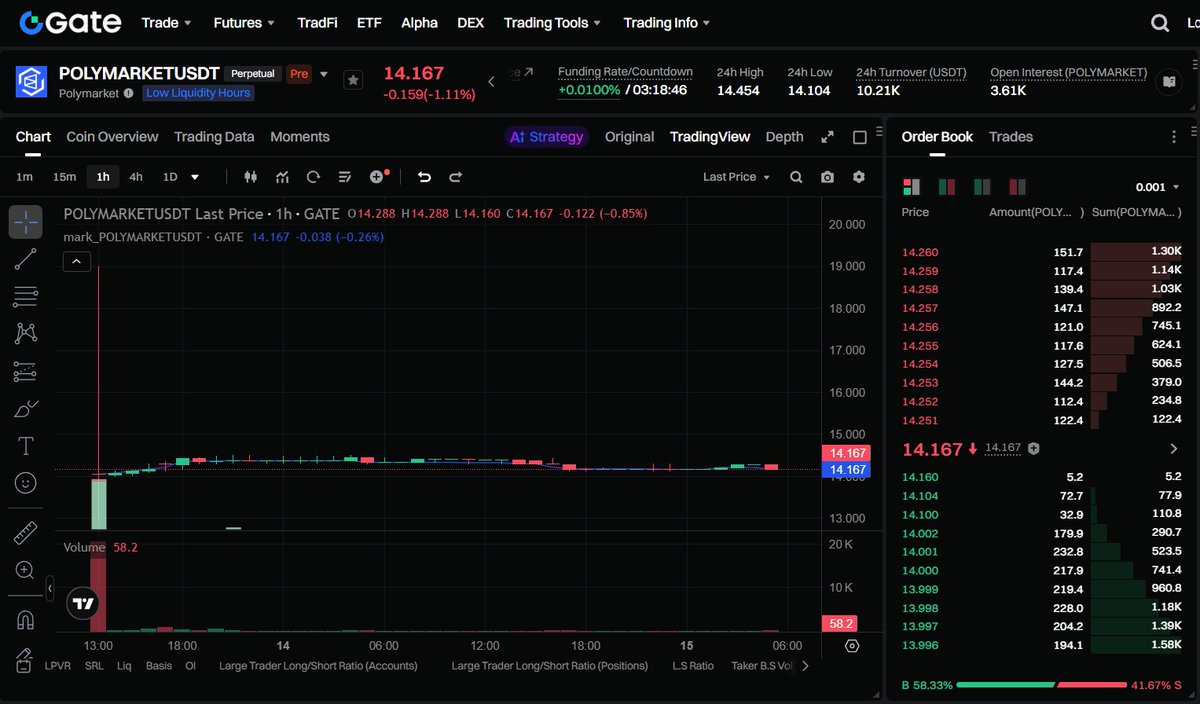Image resolution: width=1200 pixels, height=704 pixels.
Task: Open chart settings gear
Action: 859,177
